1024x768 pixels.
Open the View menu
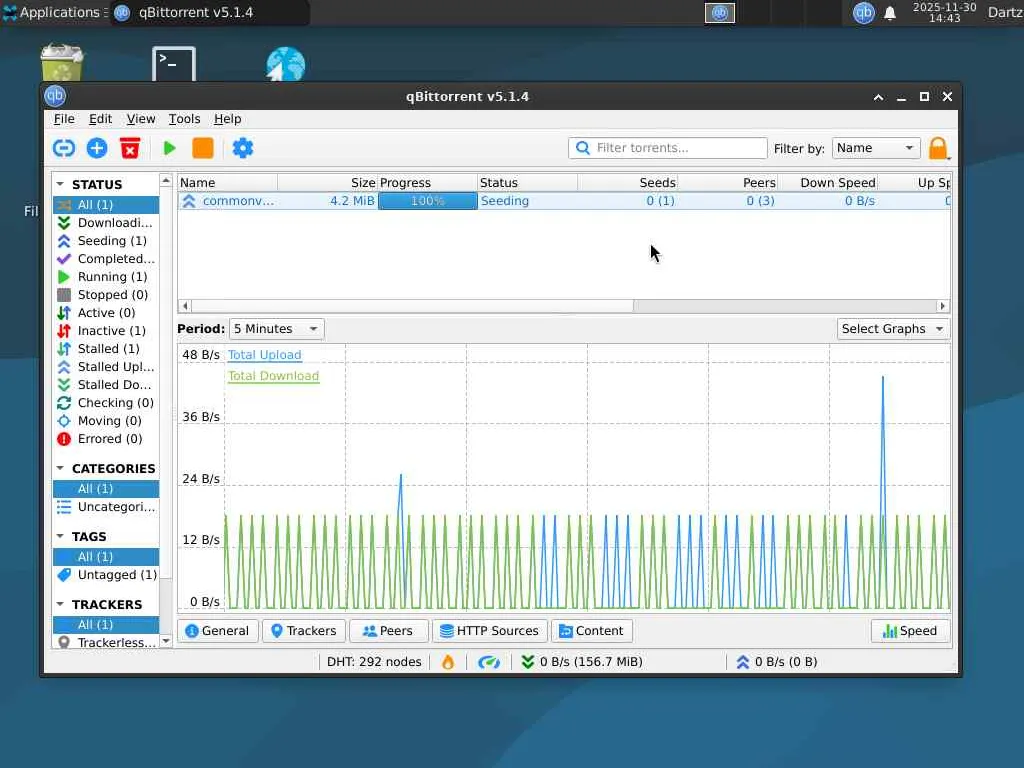140,119
